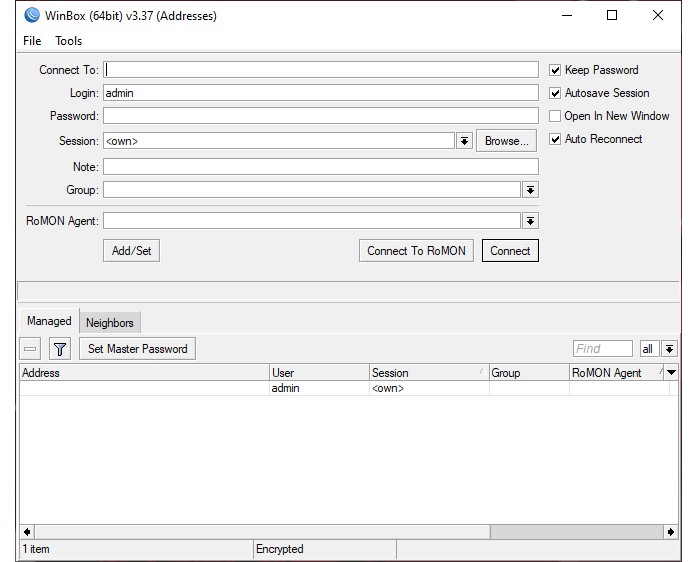Enable Open In New Window checkbox
The width and height of the screenshot is (696, 562).
555,116
